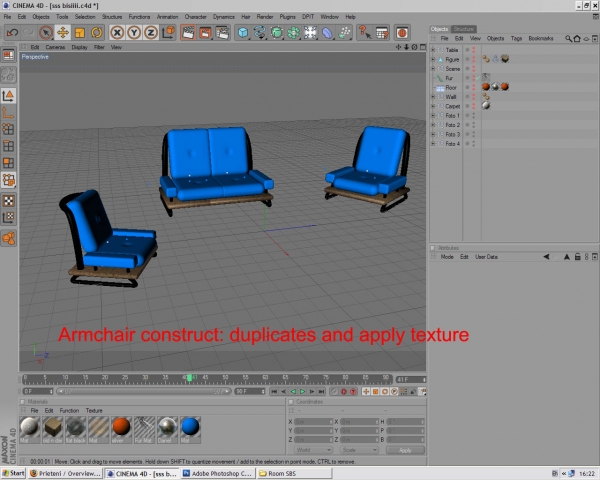The height and width of the screenshot is (480, 600).
Task: Activate the Rotate tool
Action: point(96,33)
